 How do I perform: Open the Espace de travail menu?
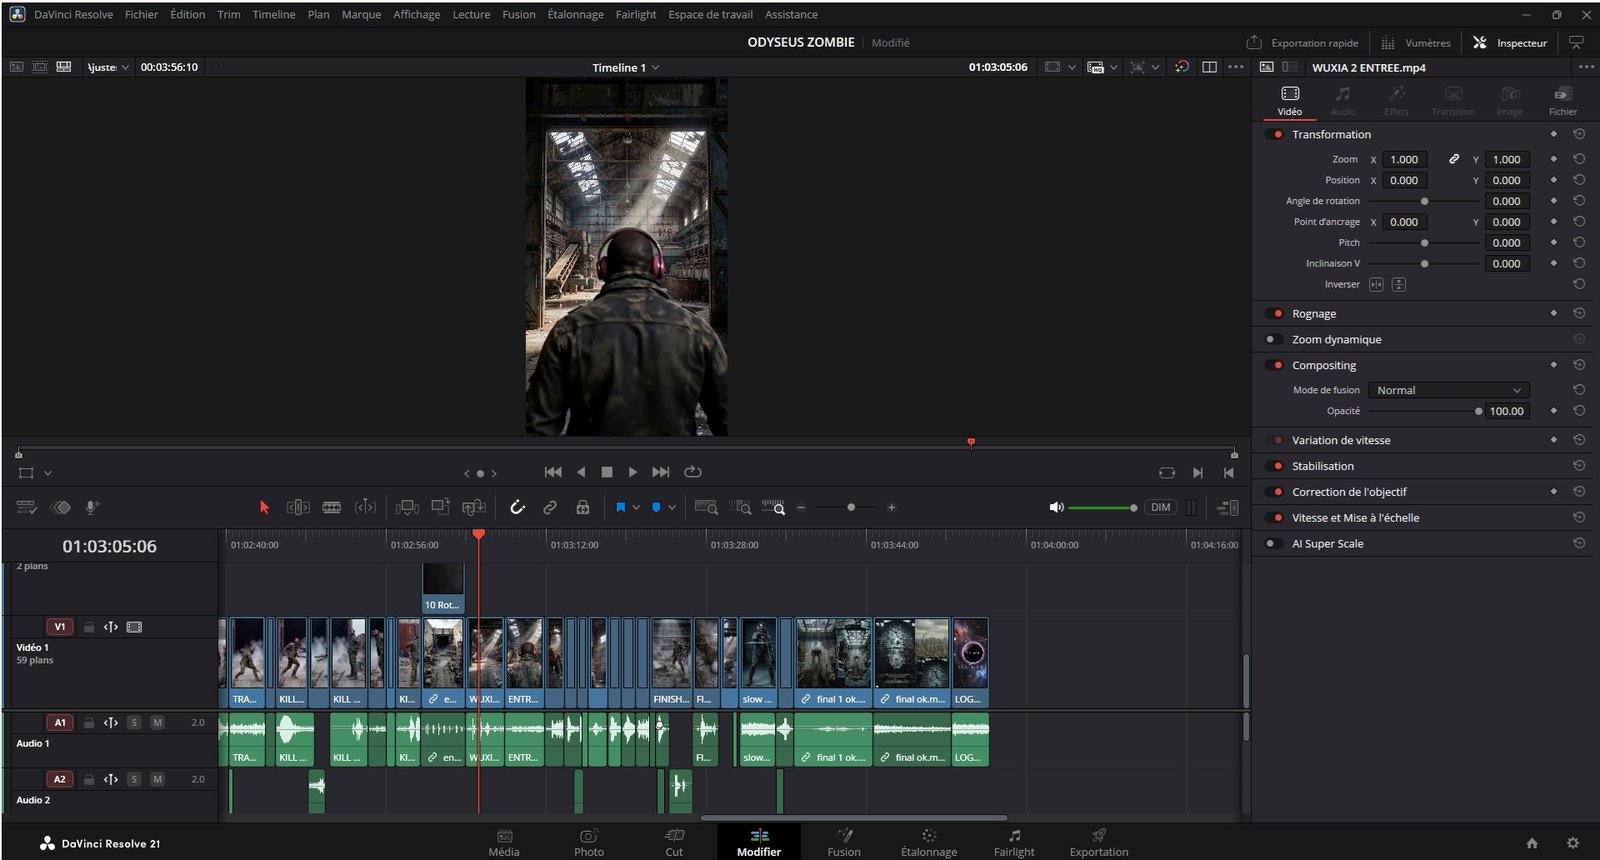coord(710,15)
